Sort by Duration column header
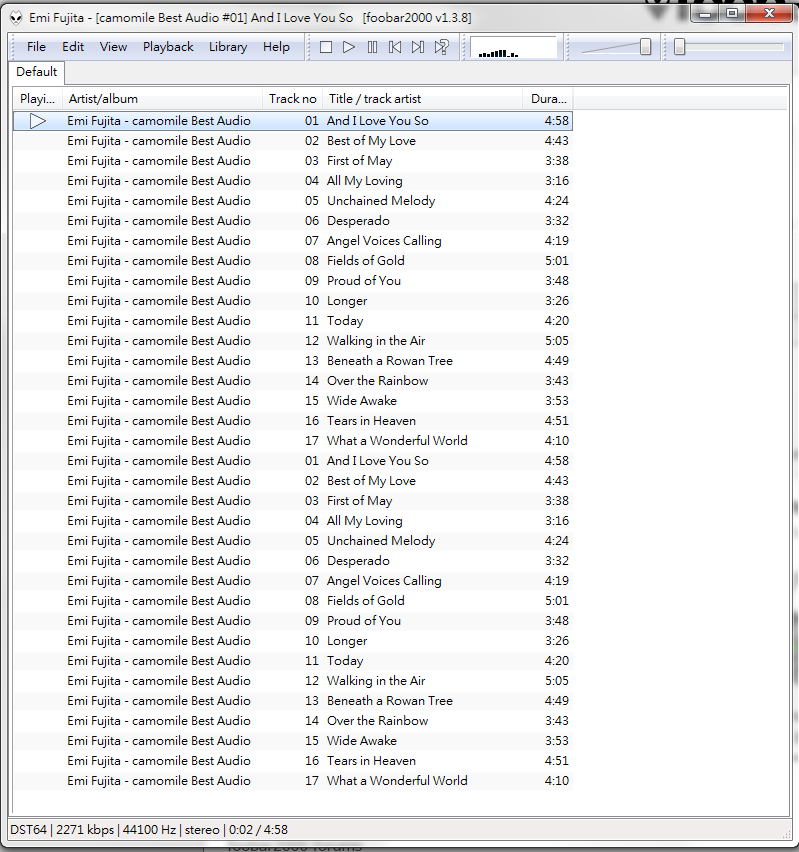The height and width of the screenshot is (852, 799). click(x=548, y=99)
